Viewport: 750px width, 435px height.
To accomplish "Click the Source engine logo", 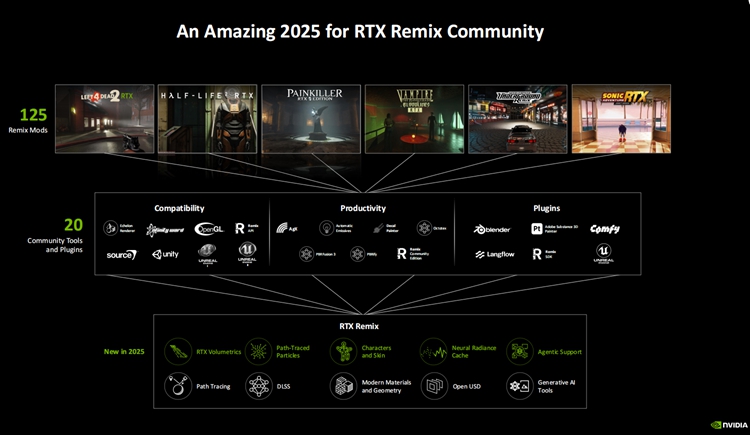I will [x=122, y=255].
